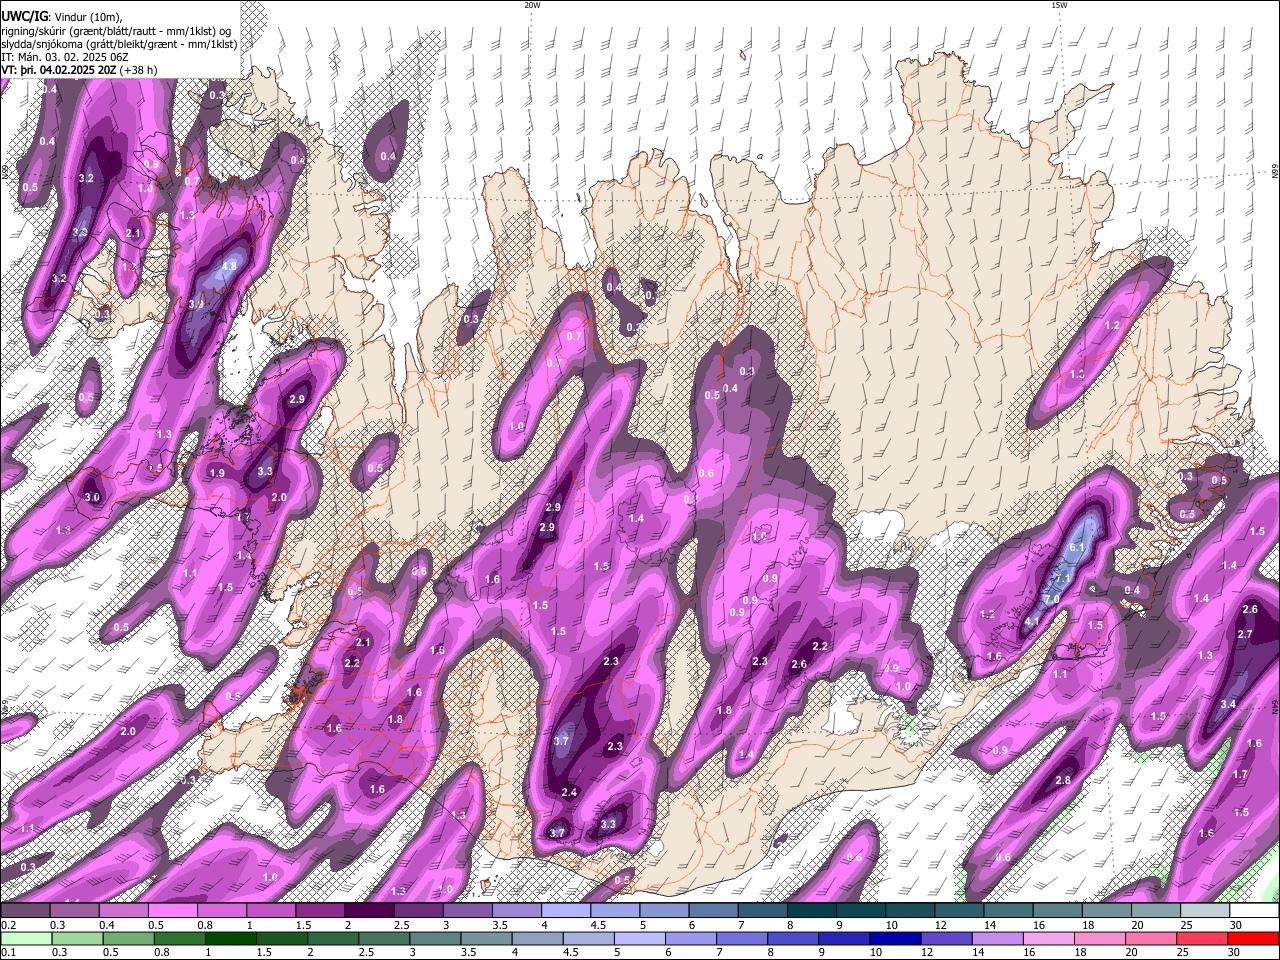Select top legend swatch between 14 and 16
This screenshot has height=960, width=1280.
1008,911
